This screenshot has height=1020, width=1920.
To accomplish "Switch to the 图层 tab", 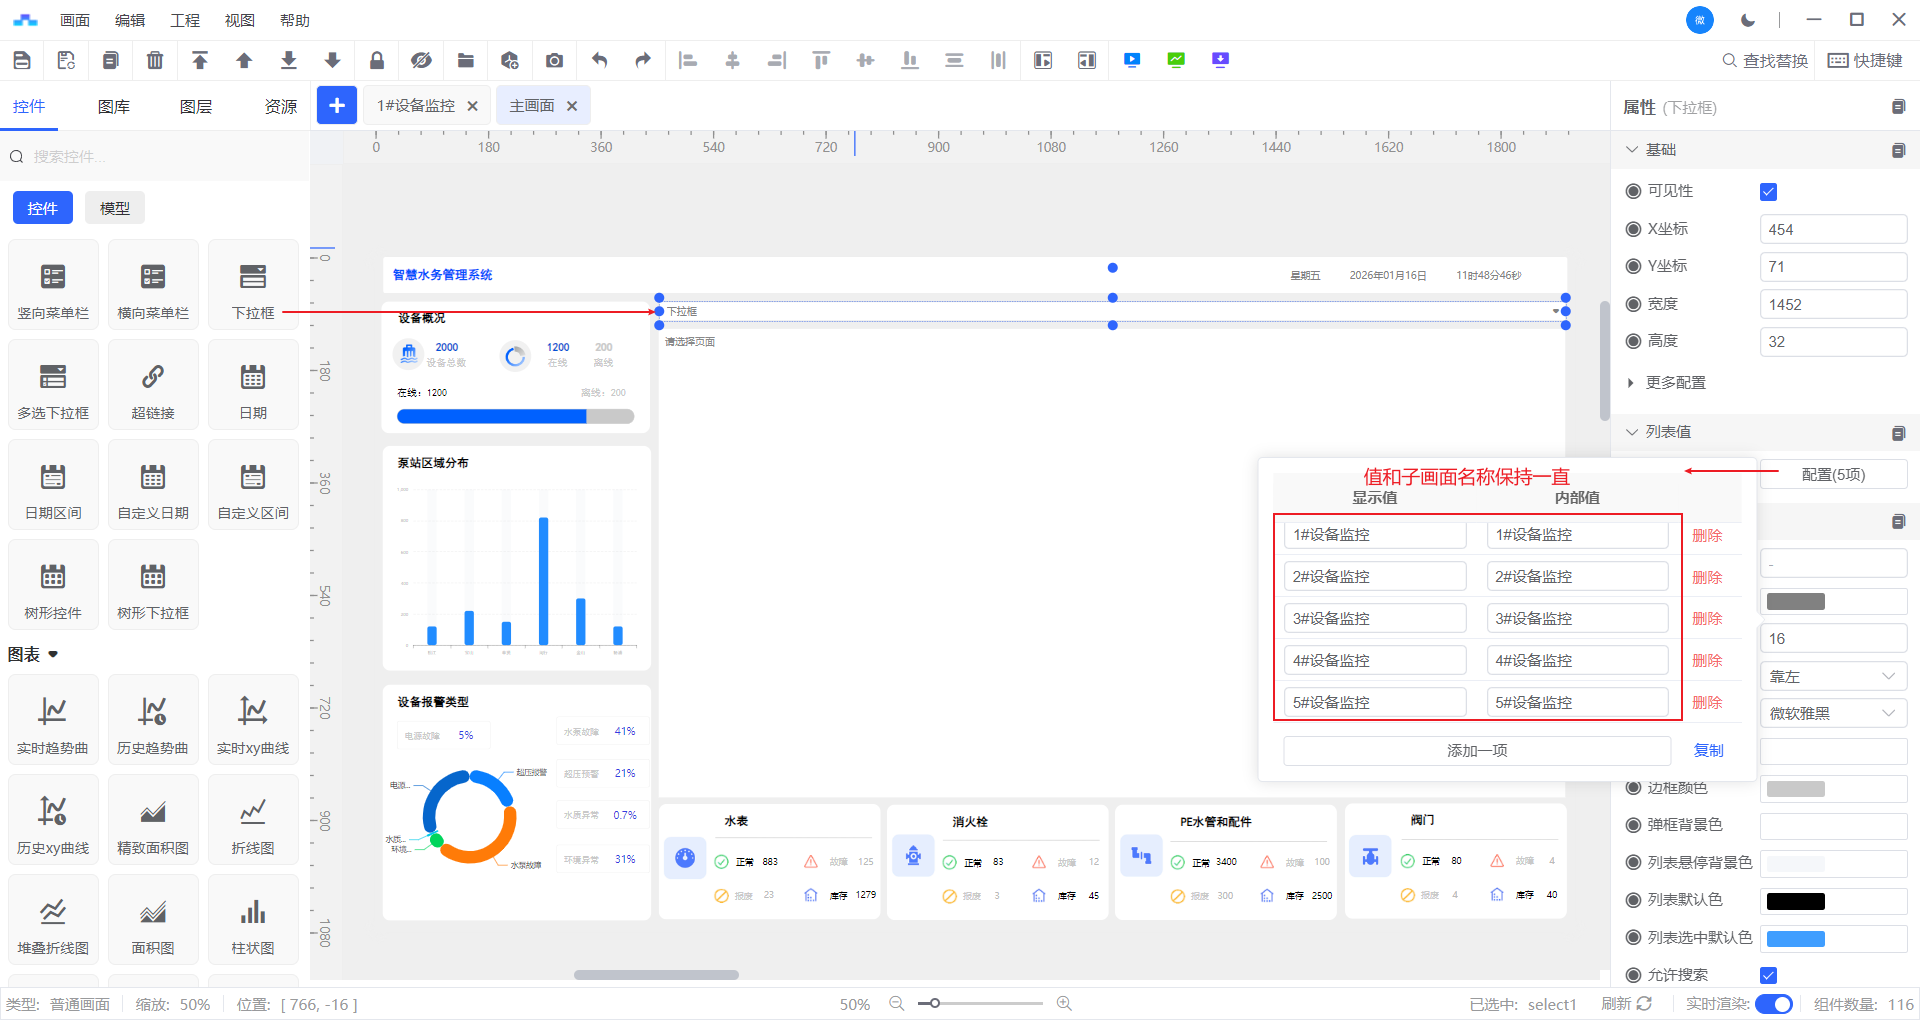I will (x=196, y=107).
